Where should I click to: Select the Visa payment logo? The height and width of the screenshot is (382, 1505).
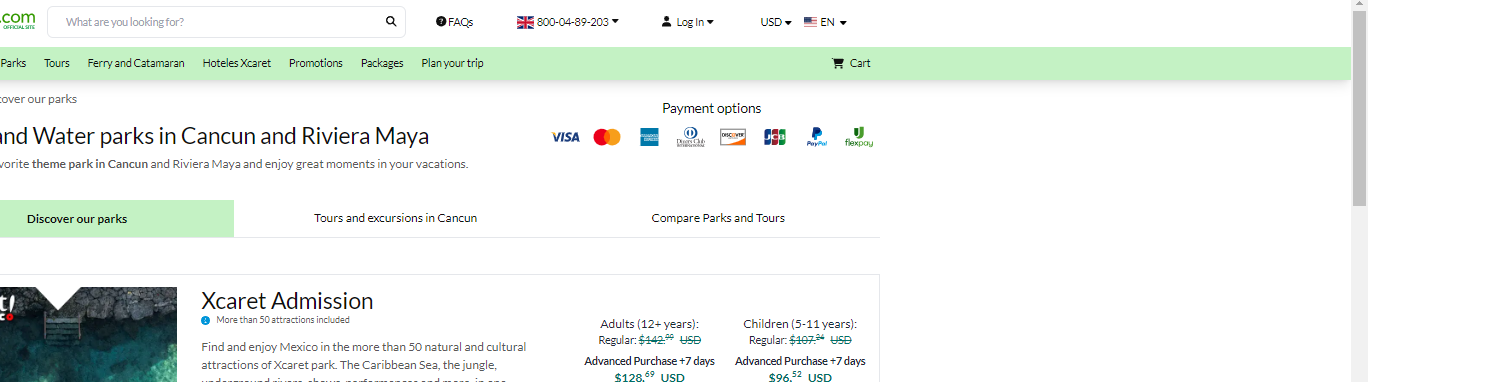565,137
